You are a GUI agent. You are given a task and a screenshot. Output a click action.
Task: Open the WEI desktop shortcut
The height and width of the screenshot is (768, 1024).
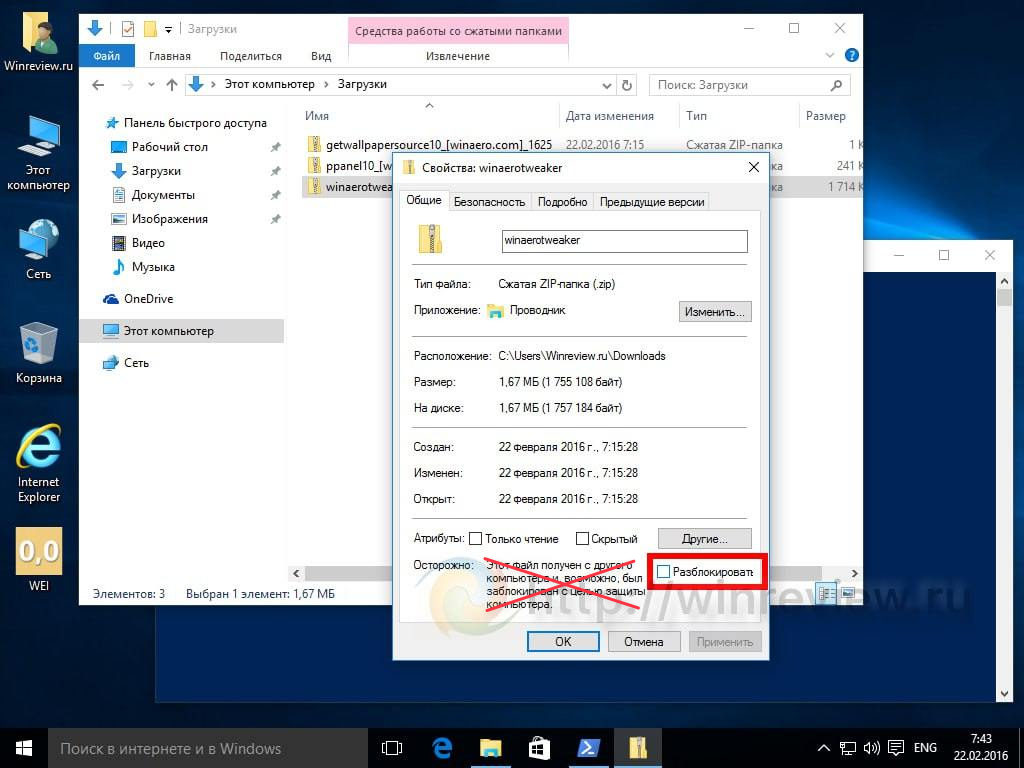point(39,559)
